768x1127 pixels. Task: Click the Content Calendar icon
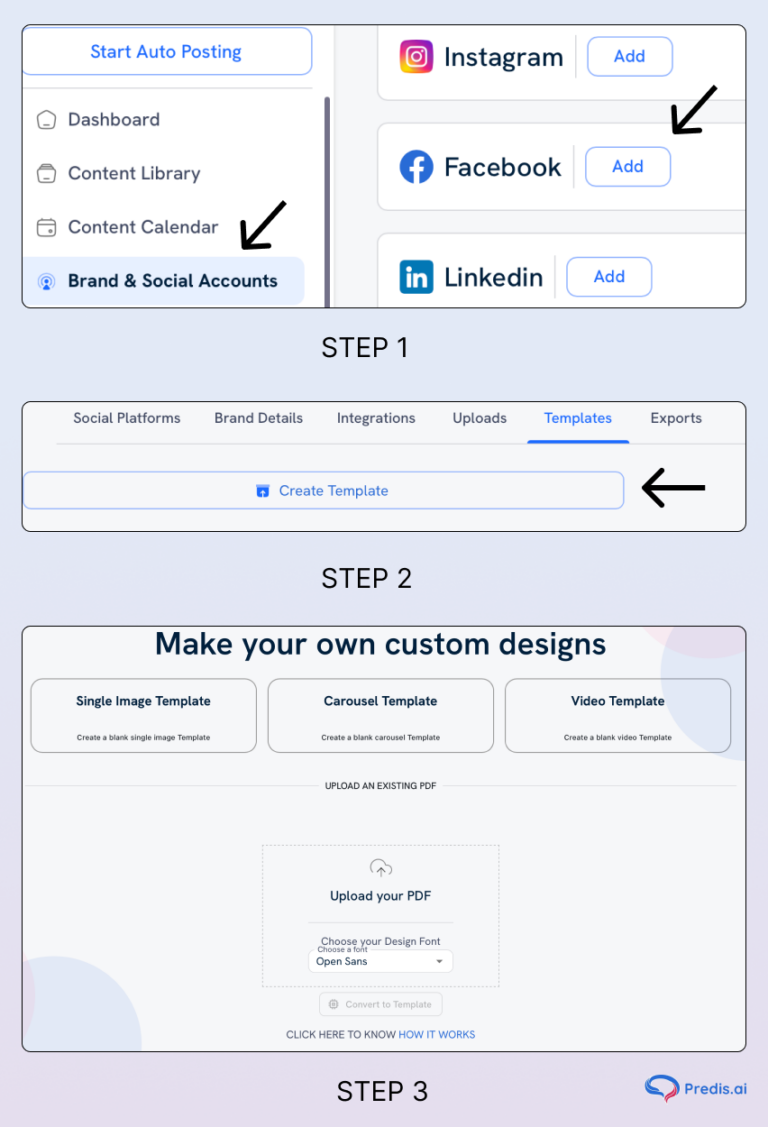46,228
